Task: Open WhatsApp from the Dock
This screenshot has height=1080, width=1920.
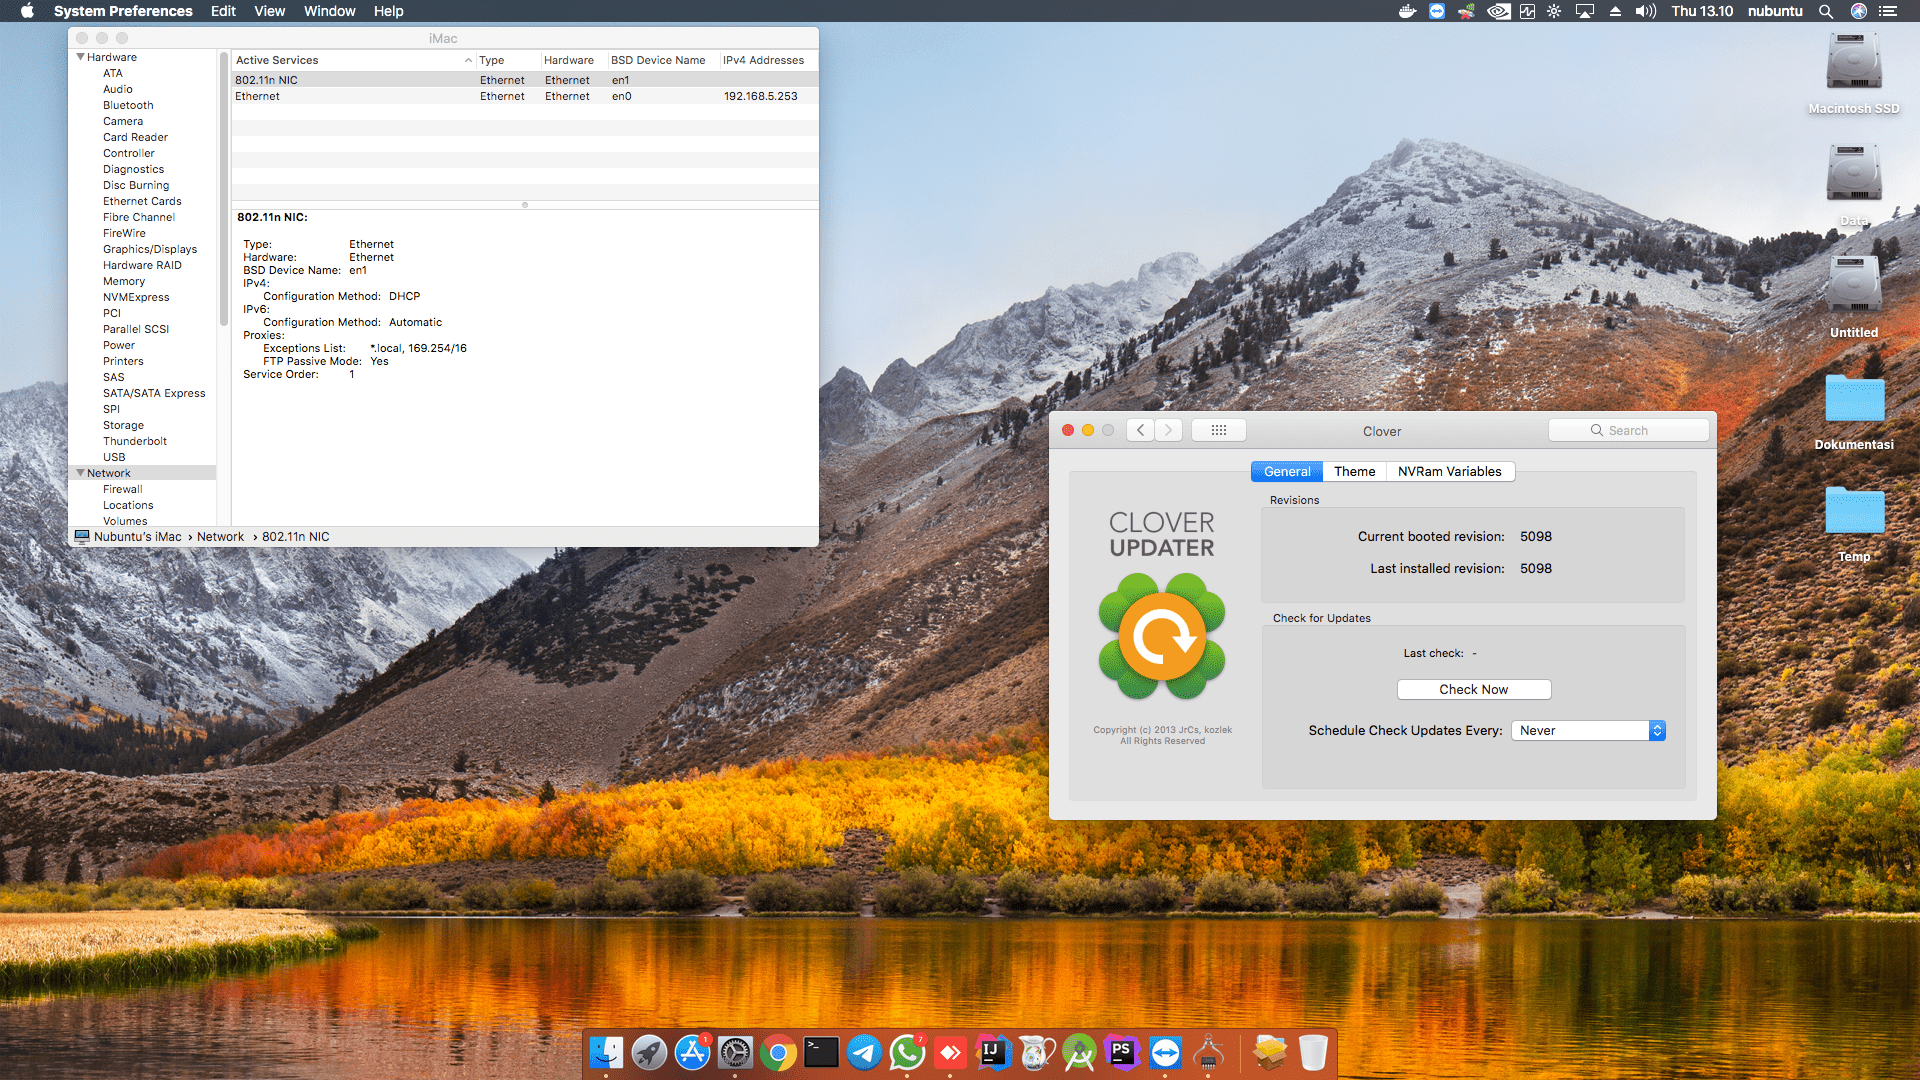Action: (907, 1052)
